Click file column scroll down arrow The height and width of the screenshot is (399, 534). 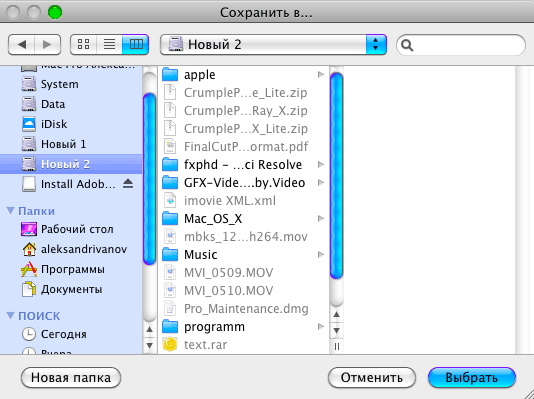[x=336, y=331]
